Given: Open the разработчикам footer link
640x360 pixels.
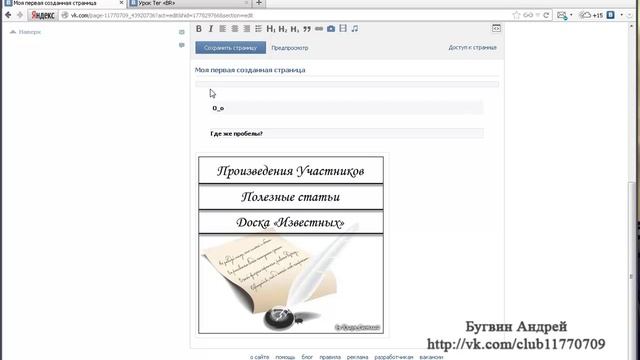Looking at the screenshot, I should pyautogui.click(x=393, y=357).
